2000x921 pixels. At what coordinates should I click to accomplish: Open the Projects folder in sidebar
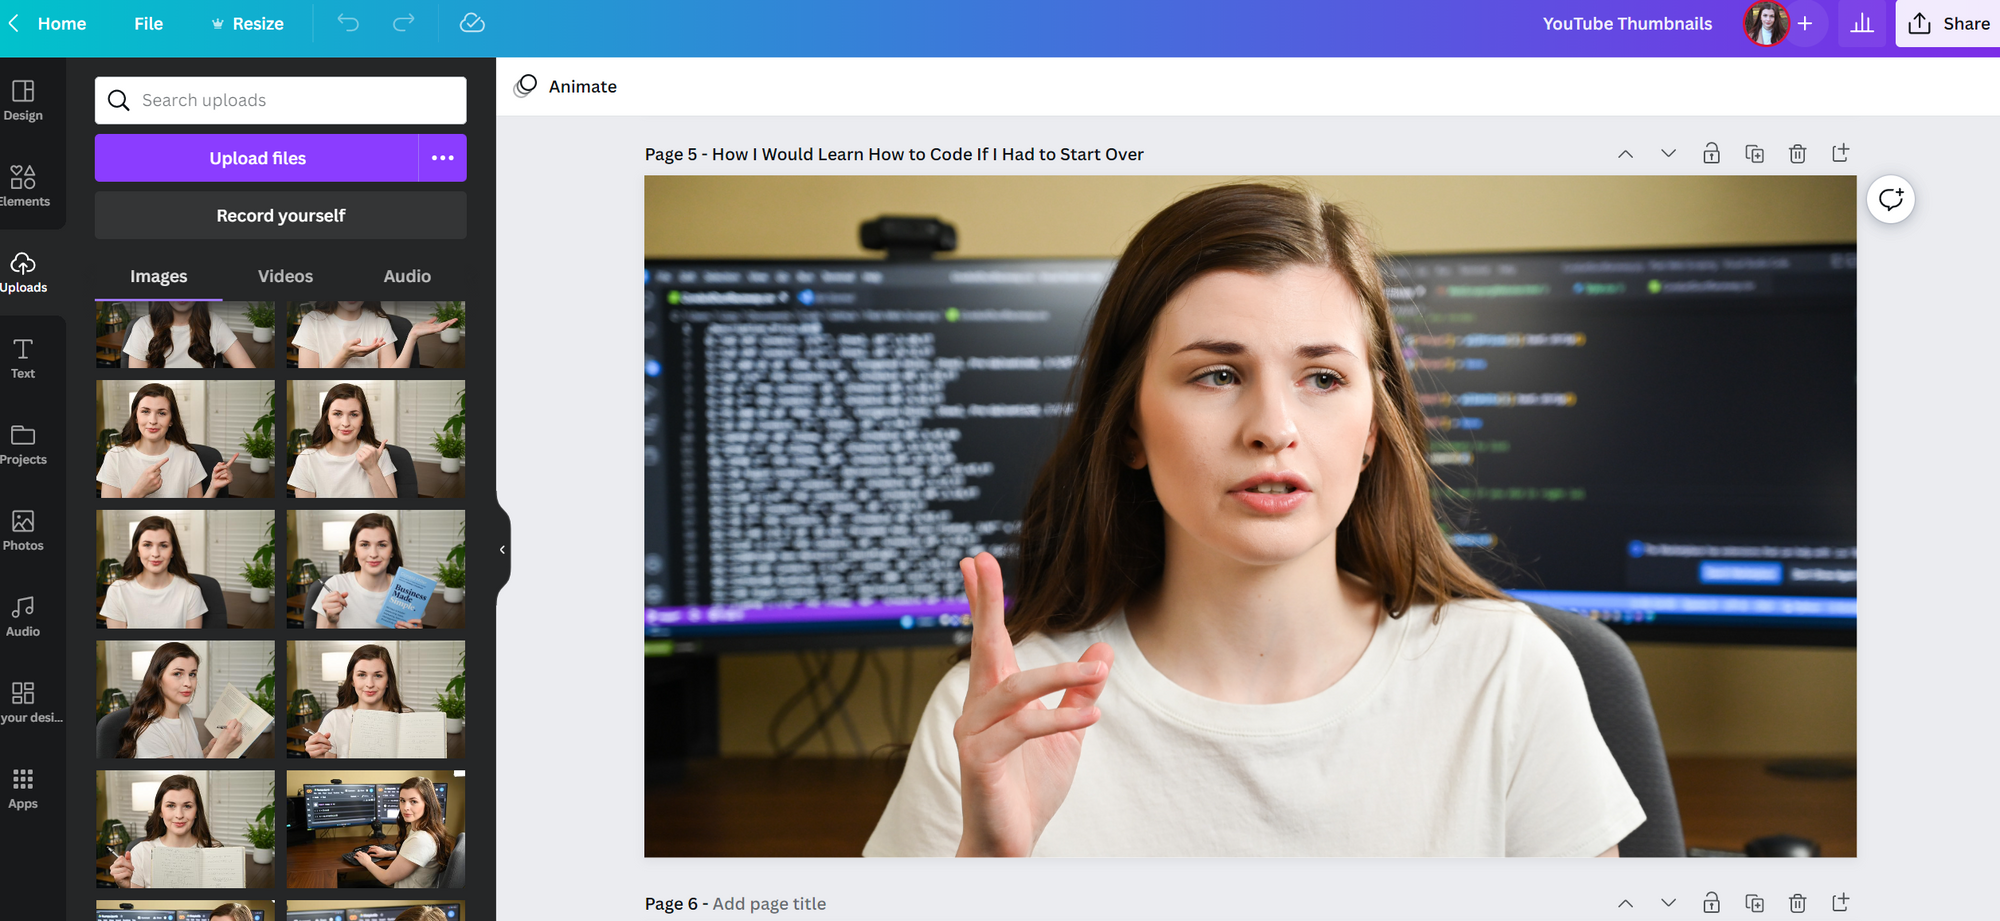point(23,445)
